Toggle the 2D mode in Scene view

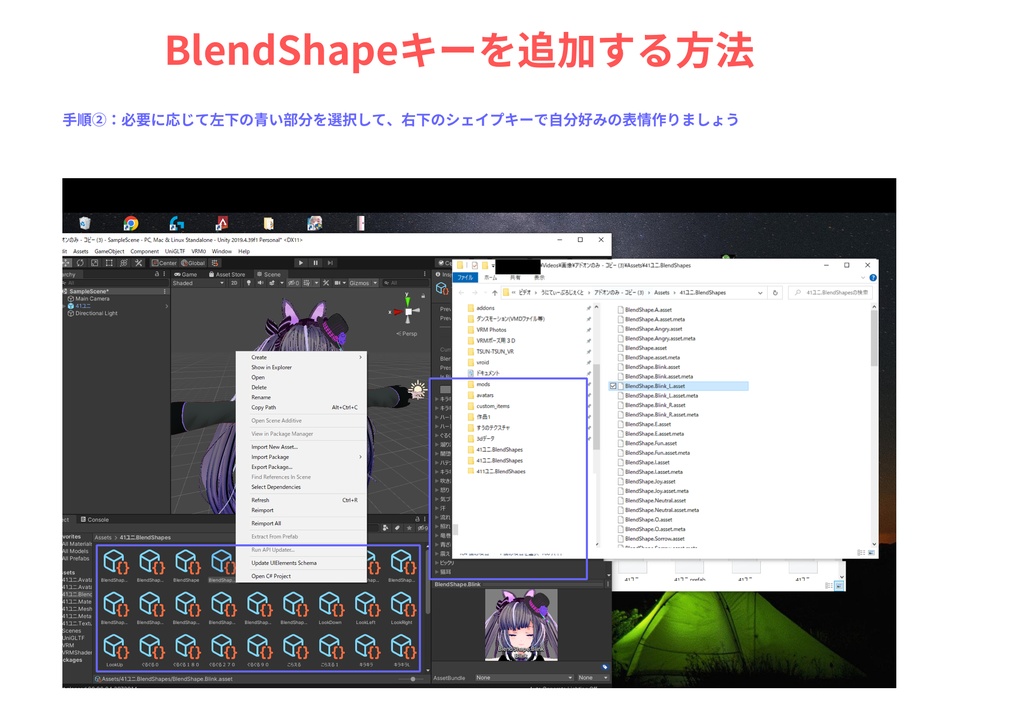tap(233, 281)
